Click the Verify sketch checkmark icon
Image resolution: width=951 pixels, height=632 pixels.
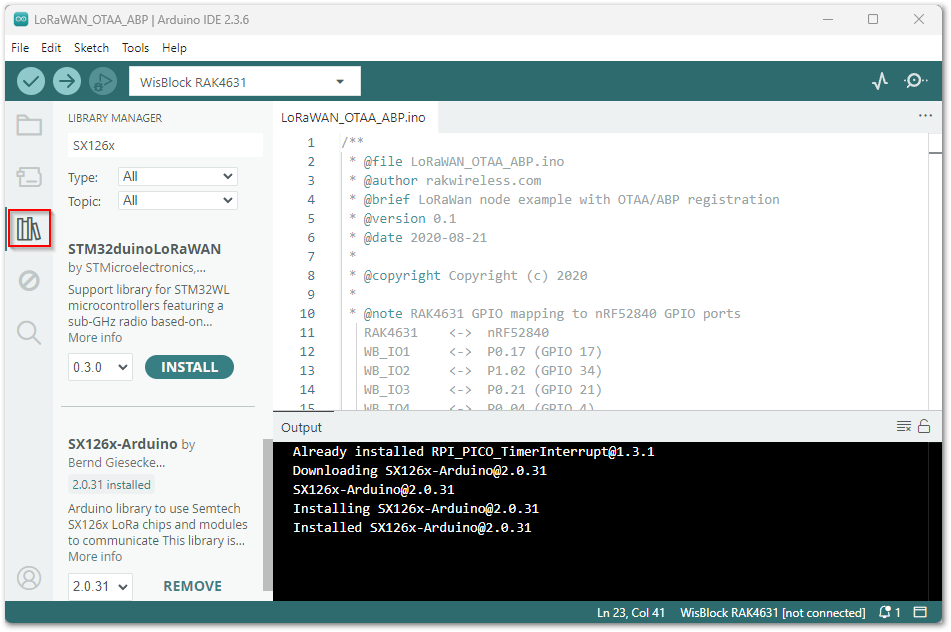[30, 81]
